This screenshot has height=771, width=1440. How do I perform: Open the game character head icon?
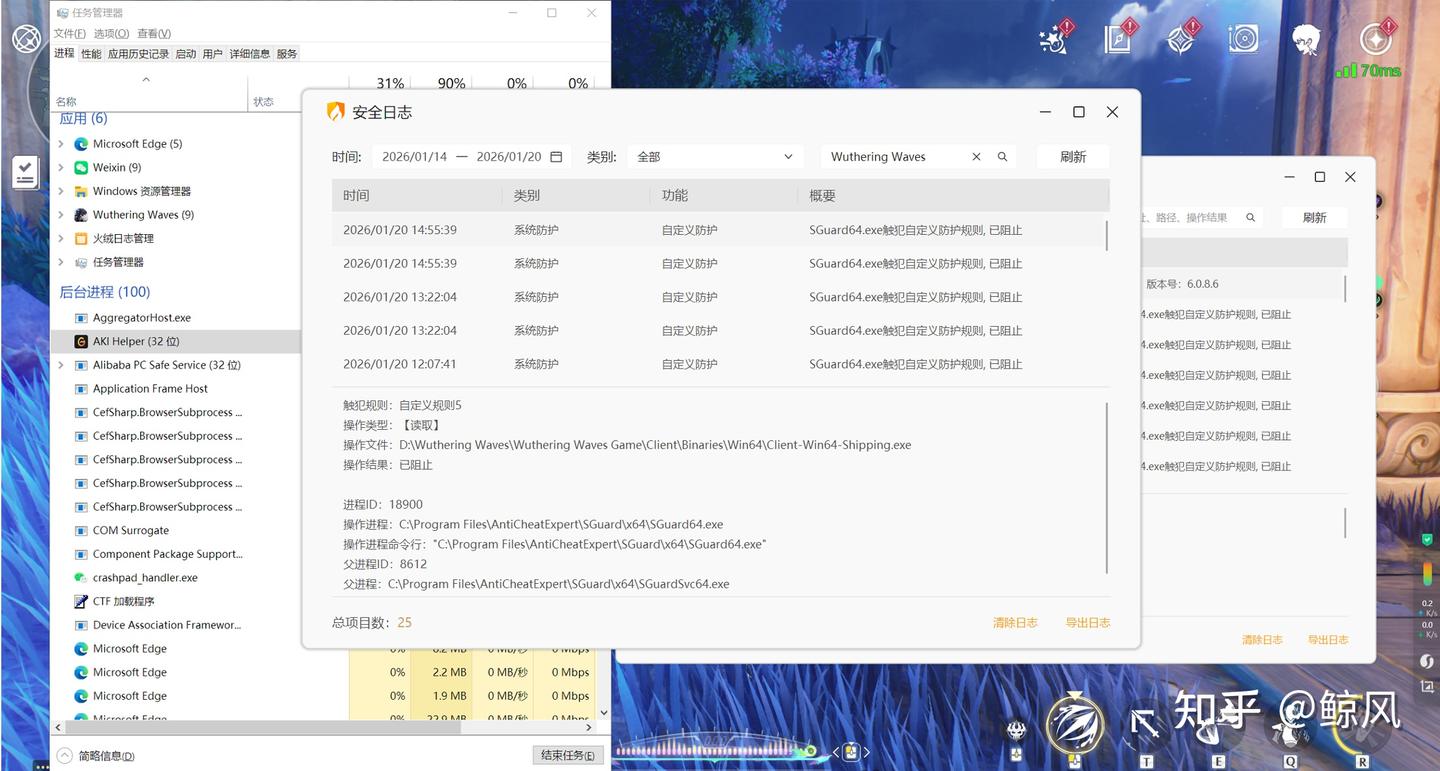click(1305, 38)
